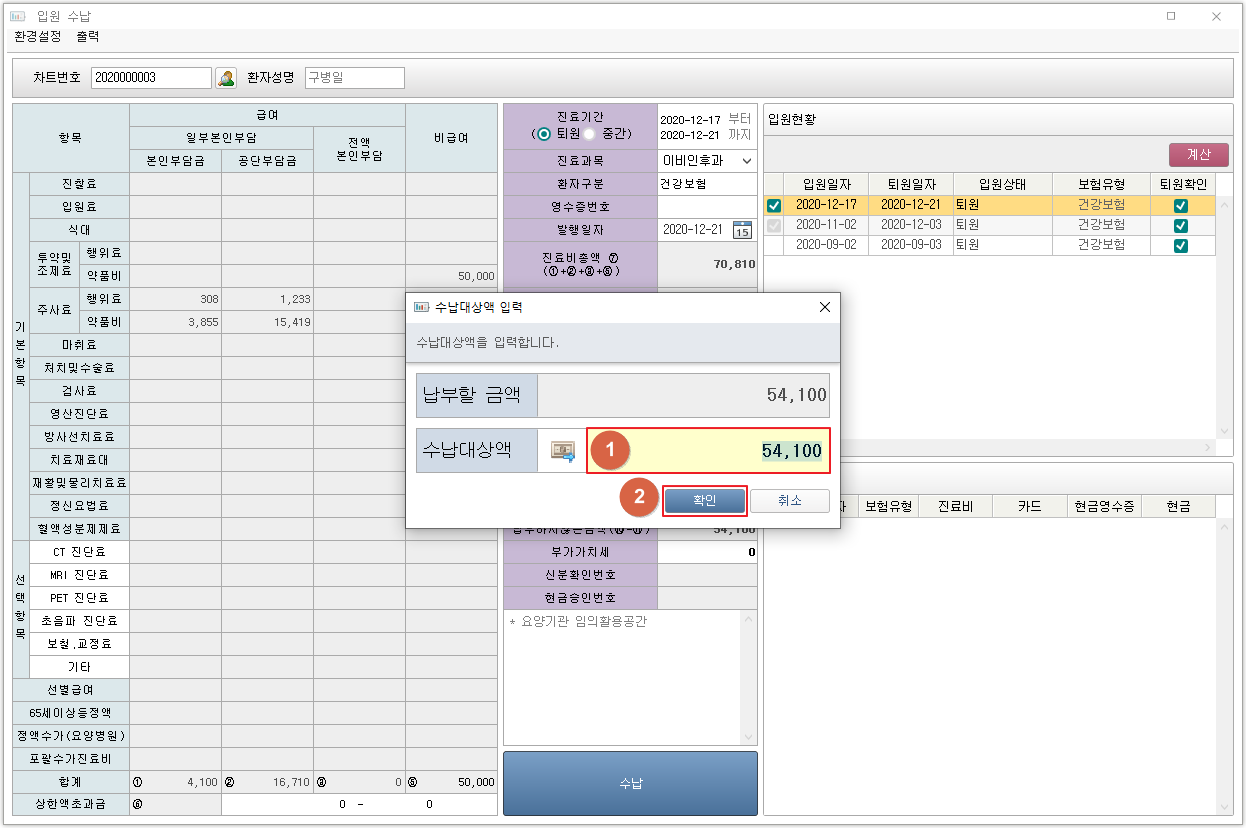This screenshot has height=828, width=1246.
Task: Open the 환경설정 menu
Action: click(38, 37)
